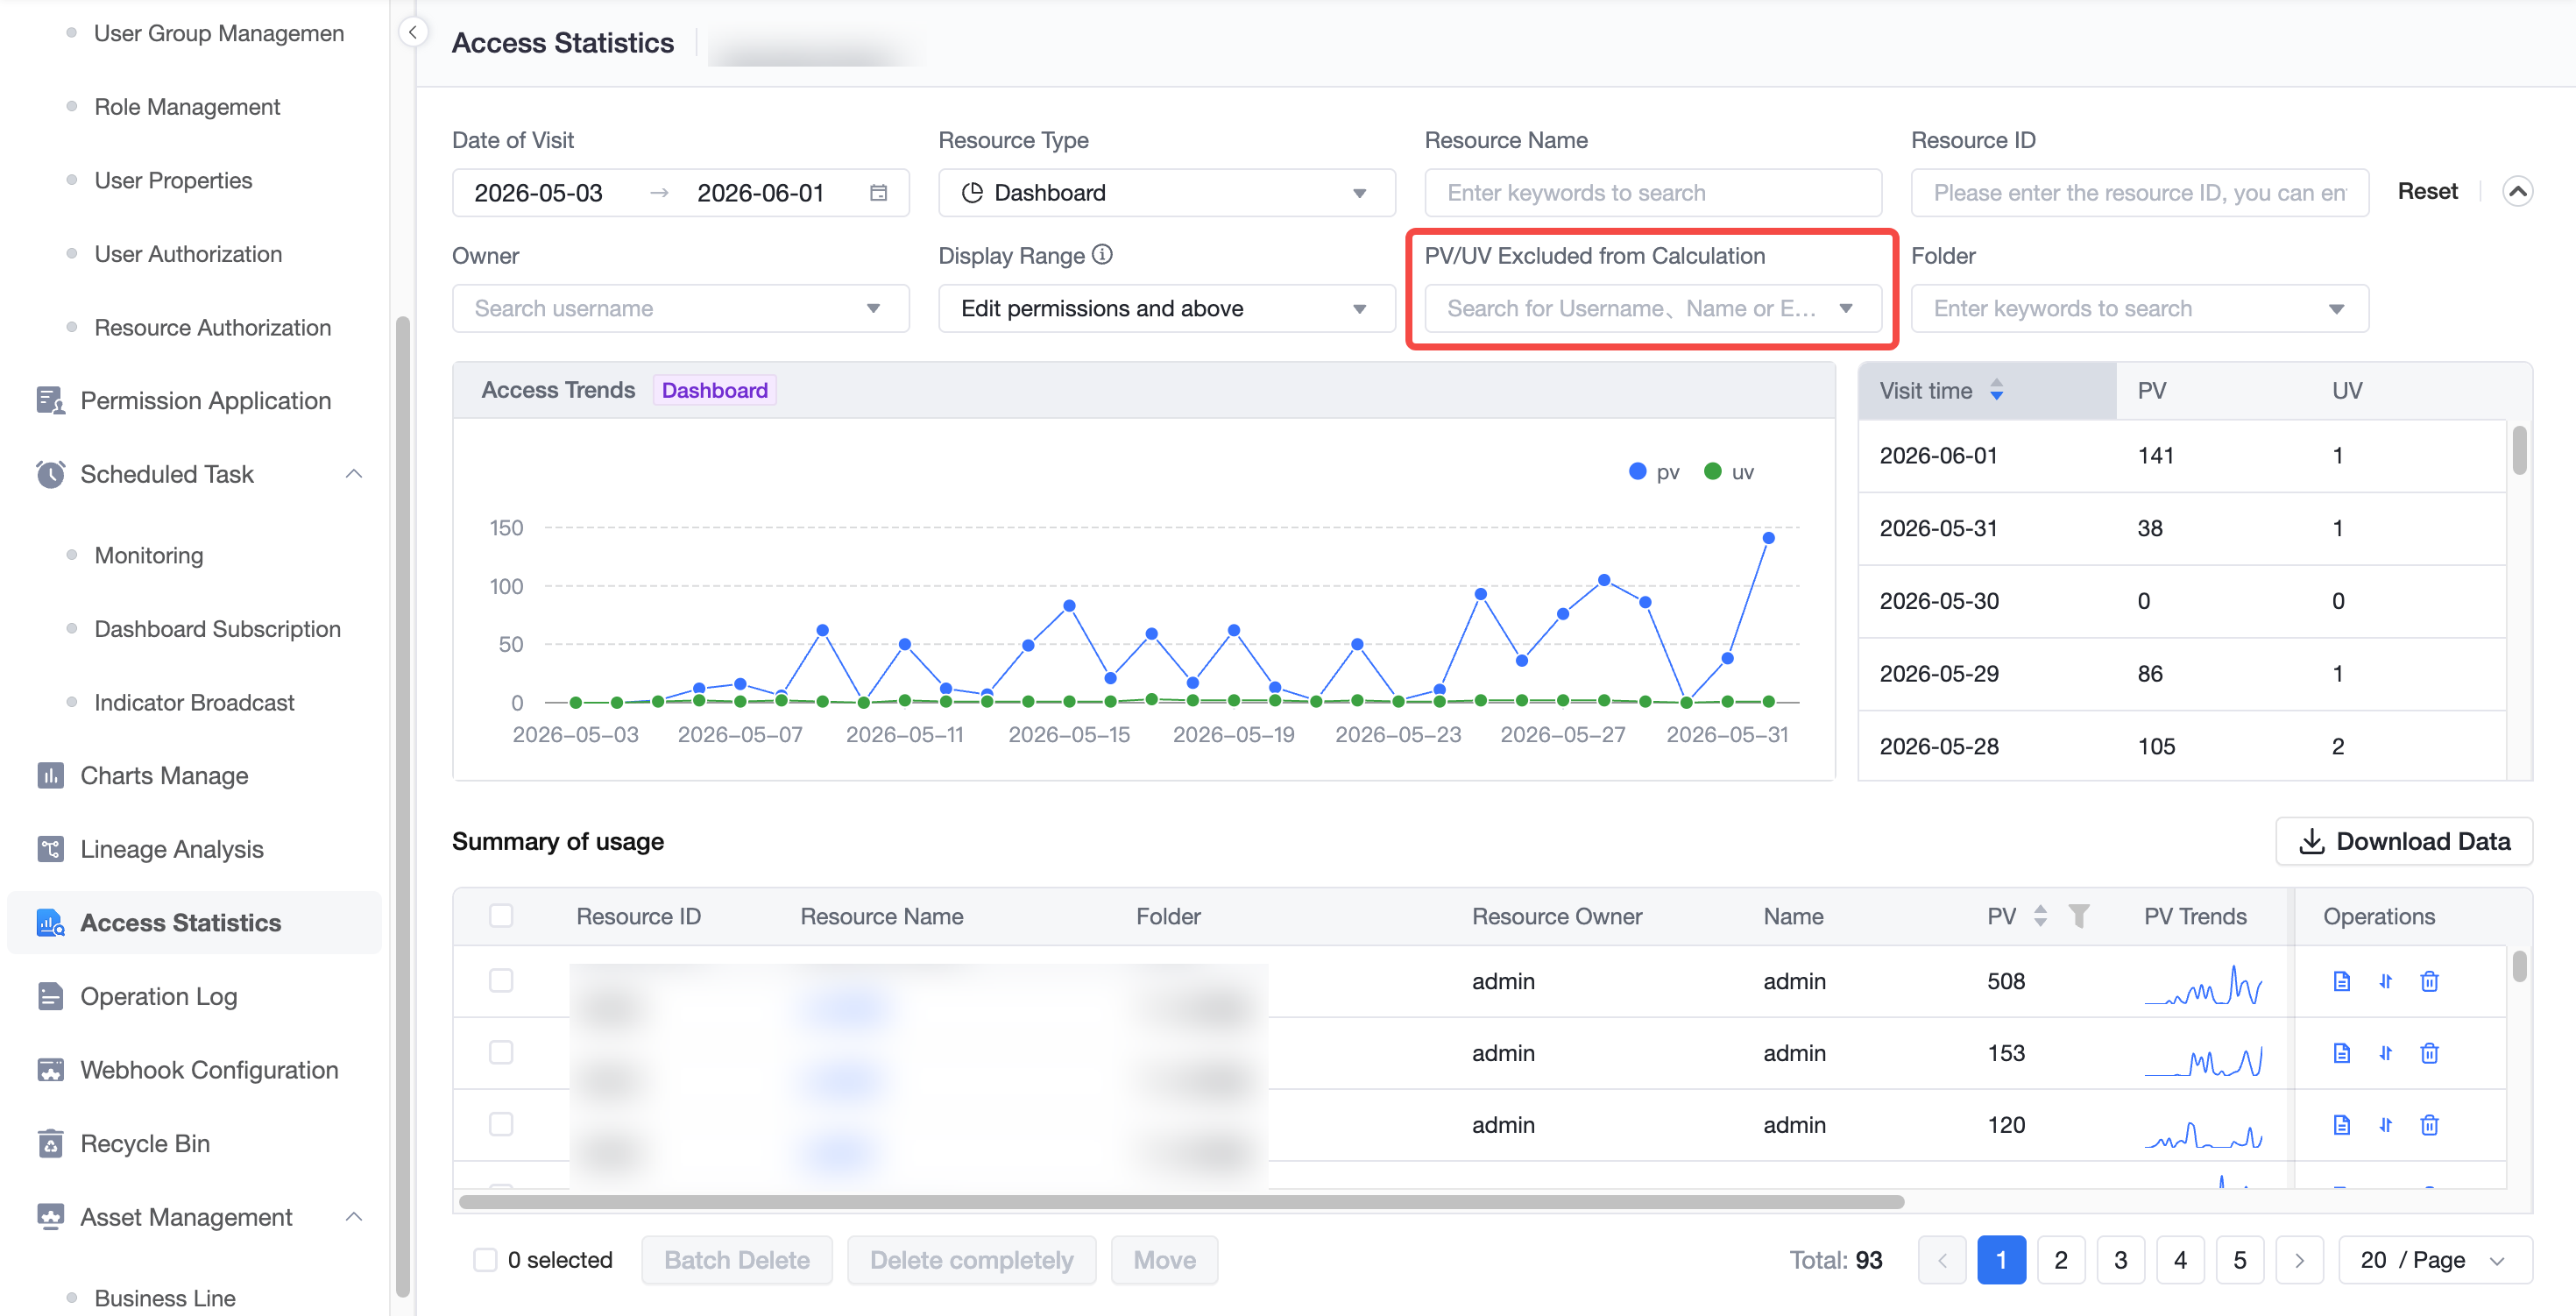Open the Resource Type Dashboard dropdown

tap(1166, 193)
